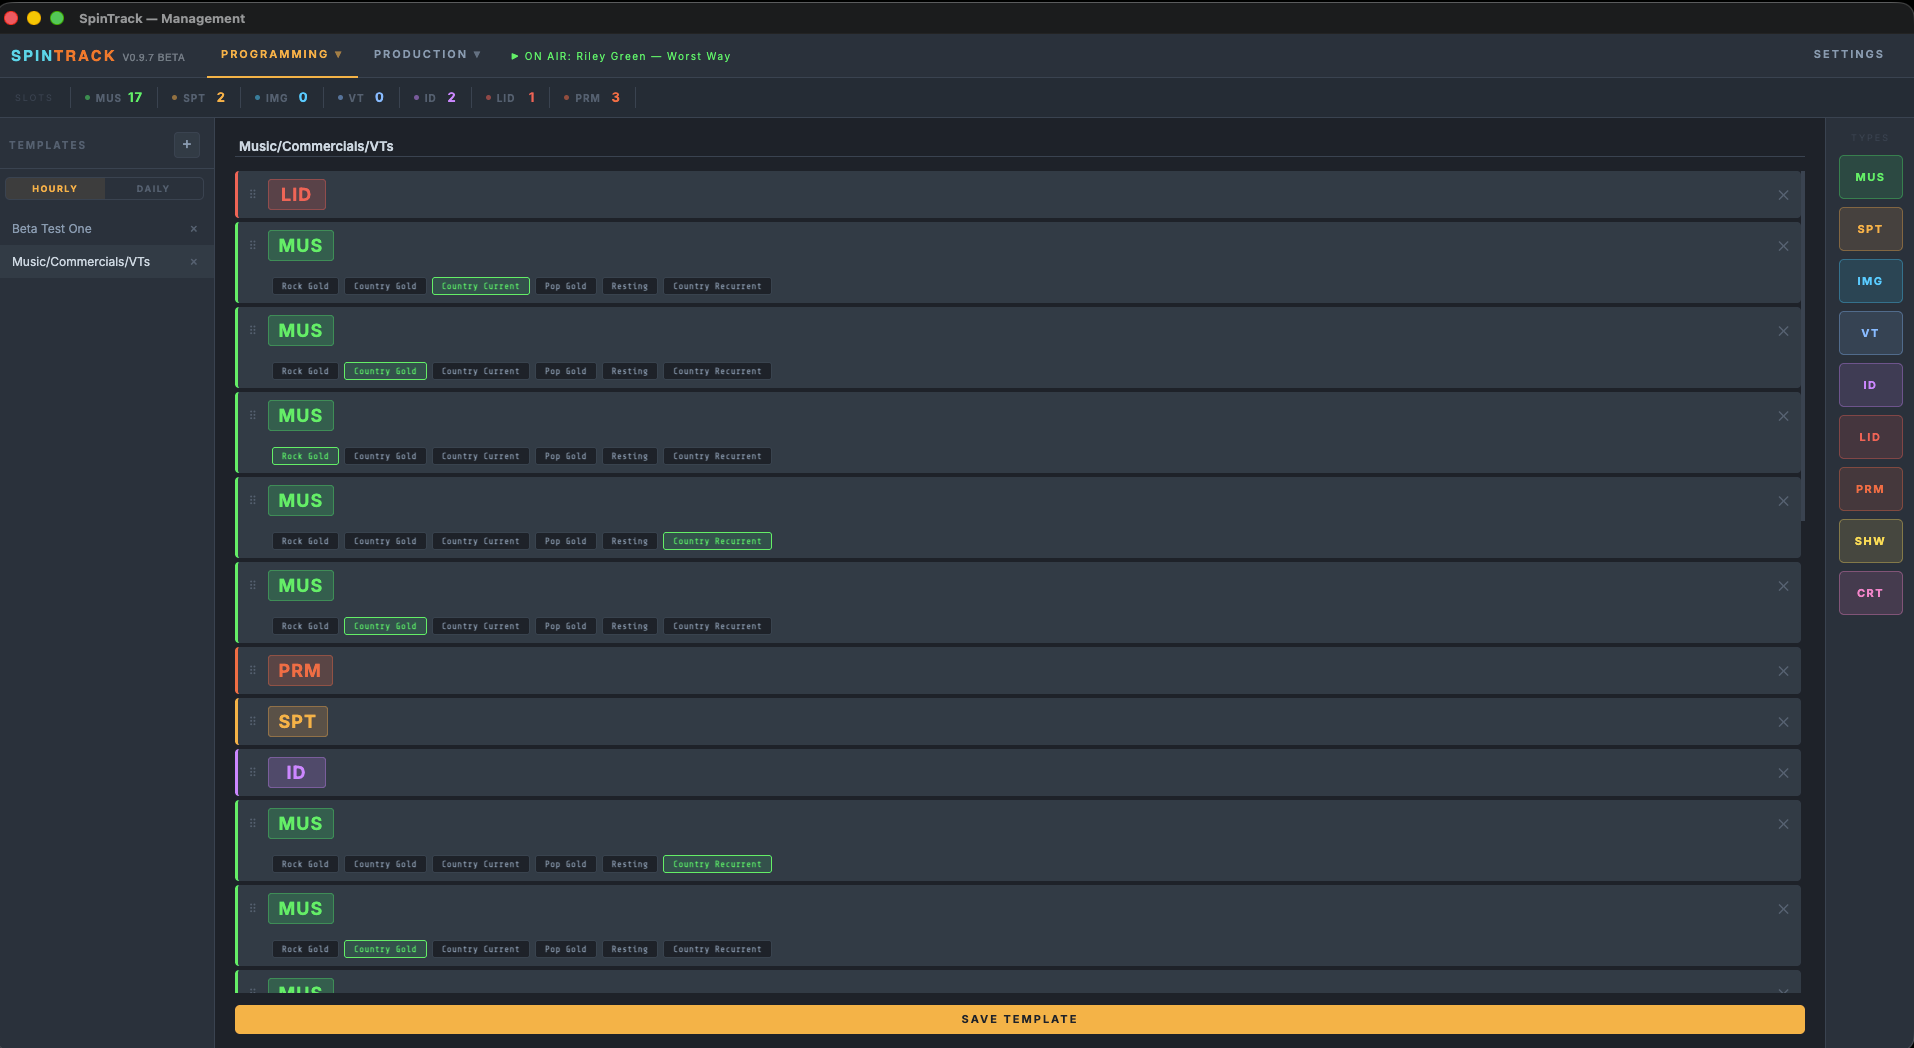This screenshot has height=1048, width=1914.
Task: Add an ID type slot from Types panel
Action: [1870, 385]
